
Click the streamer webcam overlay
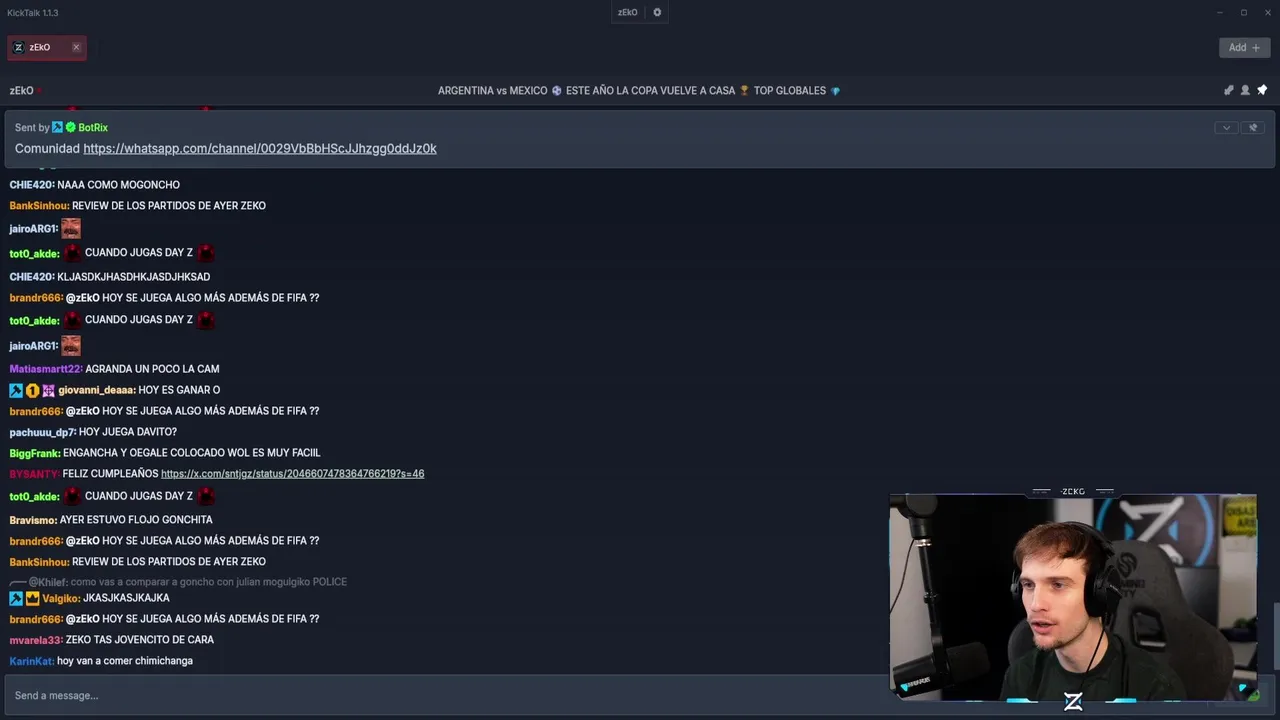(1073, 597)
